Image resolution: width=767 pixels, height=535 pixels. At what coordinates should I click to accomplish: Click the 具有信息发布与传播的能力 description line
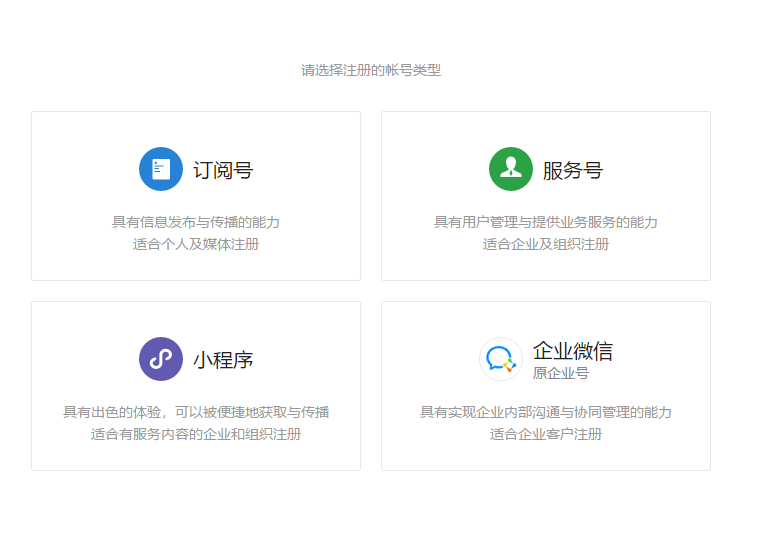(196, 222)
